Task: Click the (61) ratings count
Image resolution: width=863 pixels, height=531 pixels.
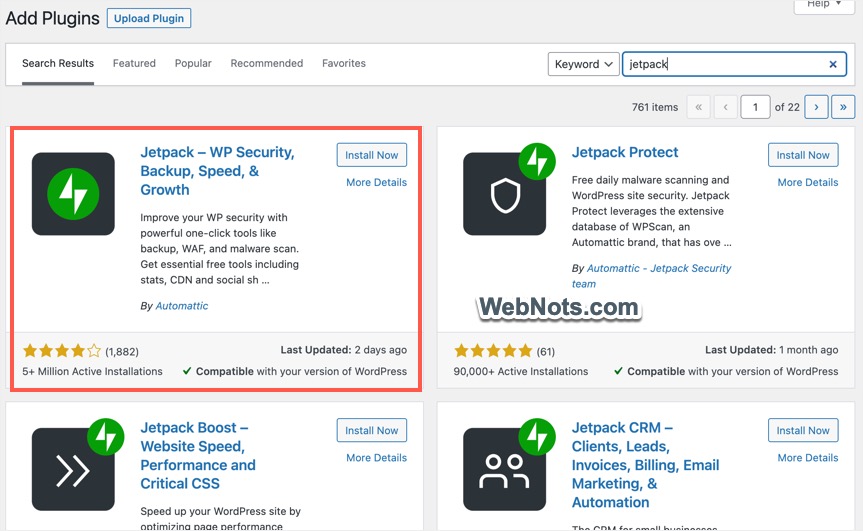Action: [x=545, y=352]
